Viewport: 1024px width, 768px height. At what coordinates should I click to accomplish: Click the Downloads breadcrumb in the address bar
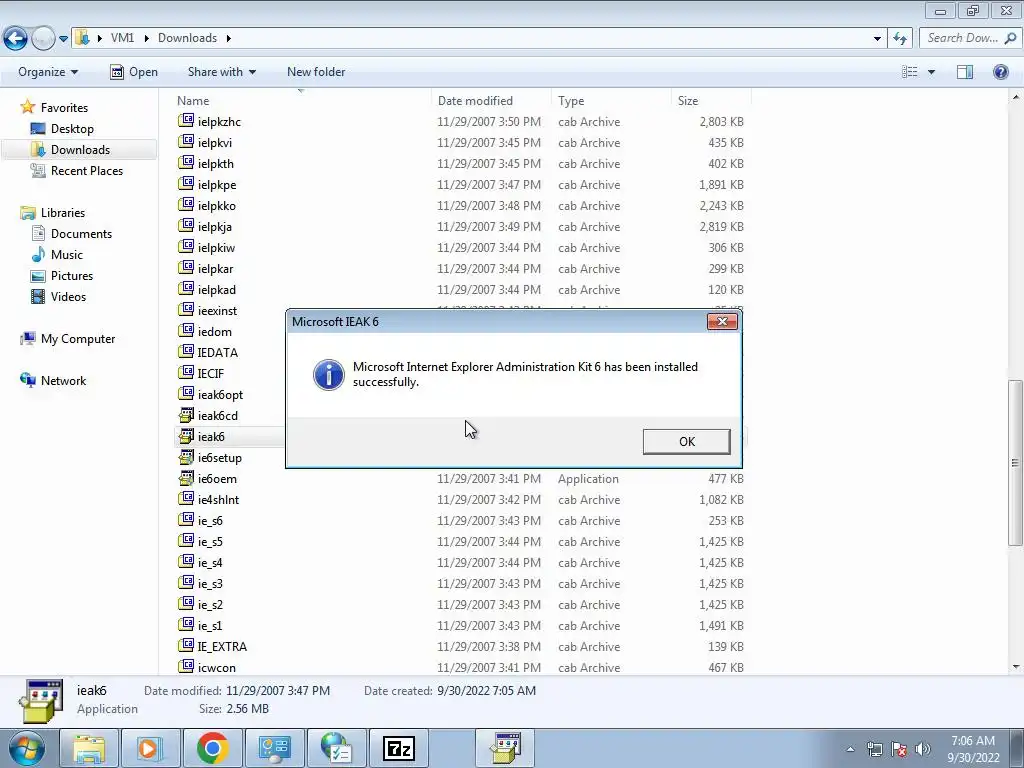187,38
